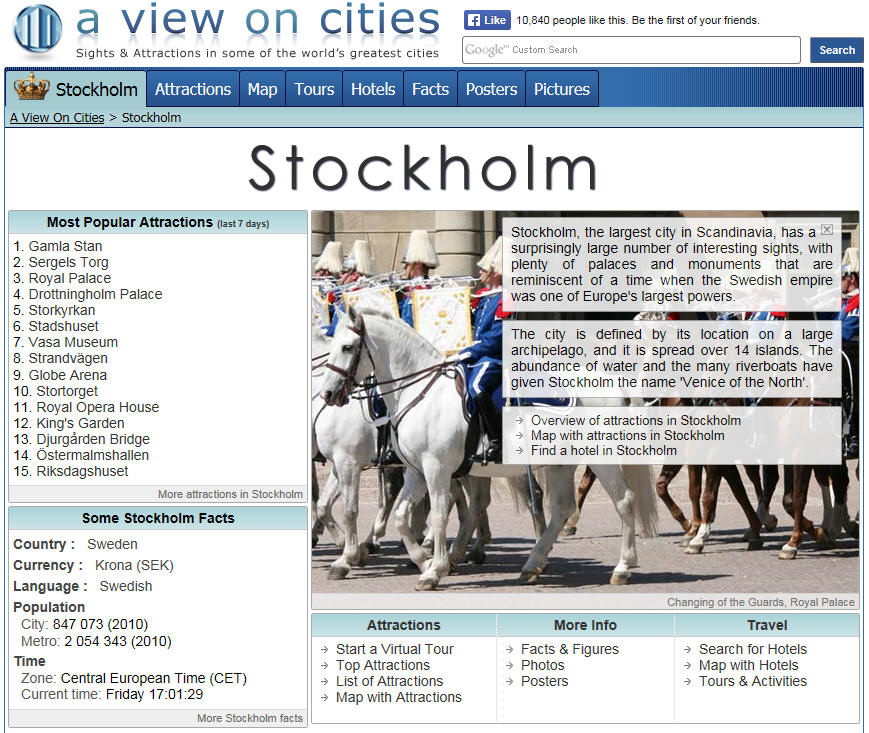Click the Posters link under More Info
The height and width of the screenshot is (733, 869).
click(x=545, y=681)
